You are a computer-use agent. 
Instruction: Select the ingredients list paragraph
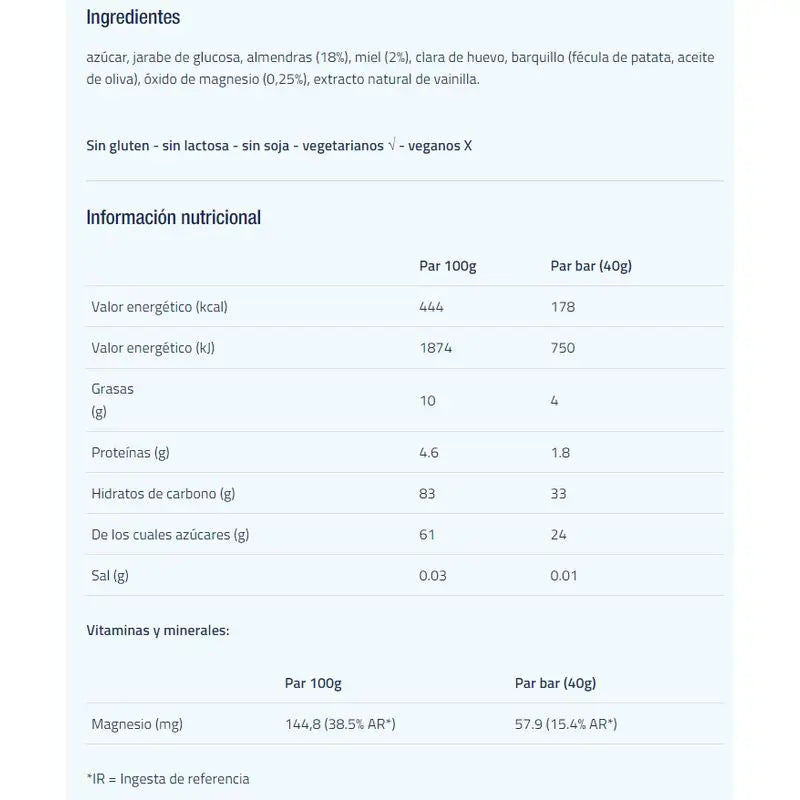(400, 68)
